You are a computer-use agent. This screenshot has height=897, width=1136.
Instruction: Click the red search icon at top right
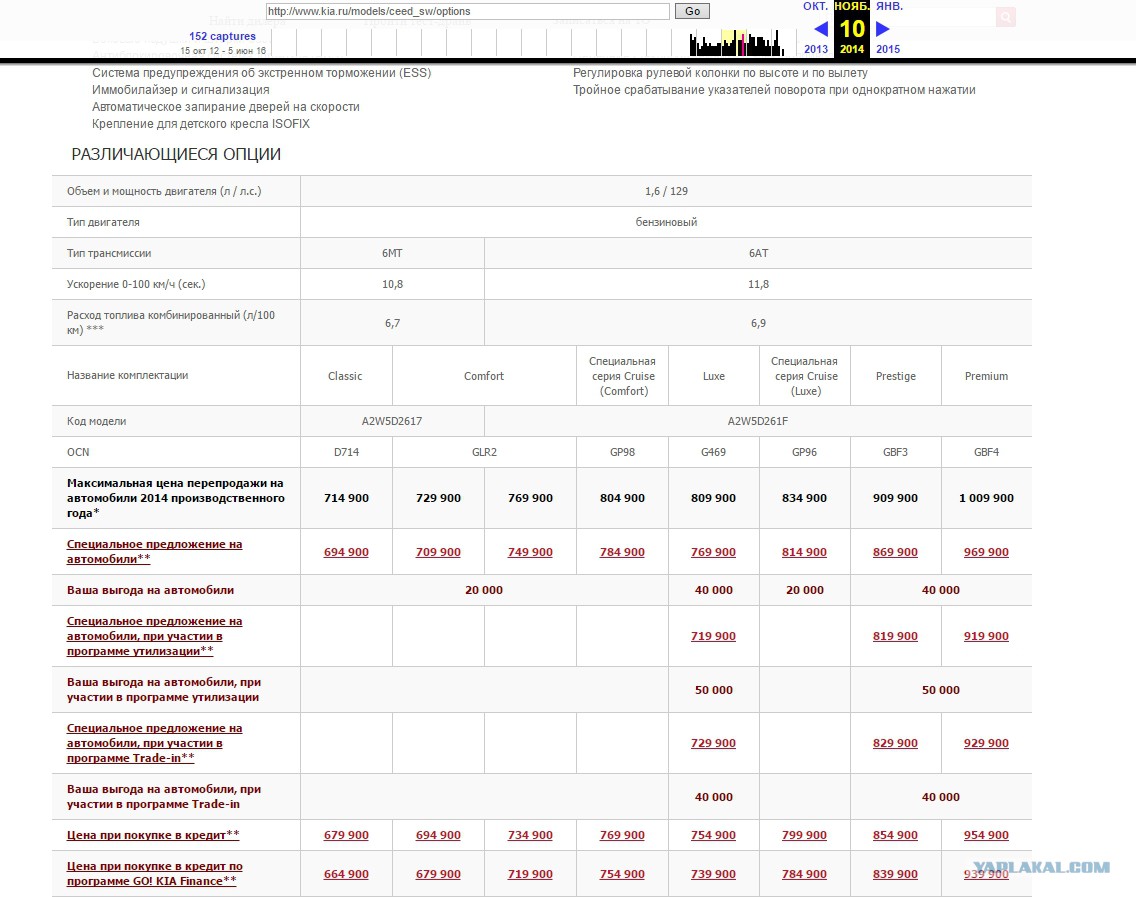click(x=1006, y=17)
